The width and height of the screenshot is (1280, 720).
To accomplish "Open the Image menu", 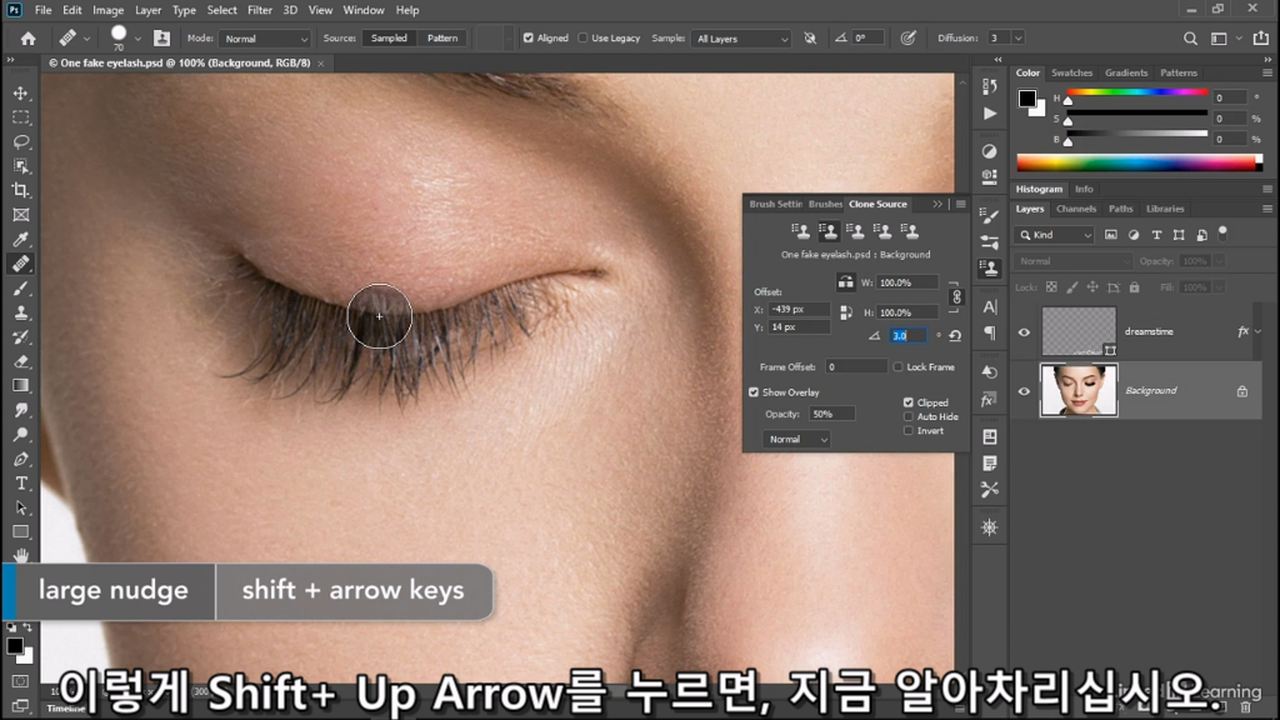I will 108,10.
